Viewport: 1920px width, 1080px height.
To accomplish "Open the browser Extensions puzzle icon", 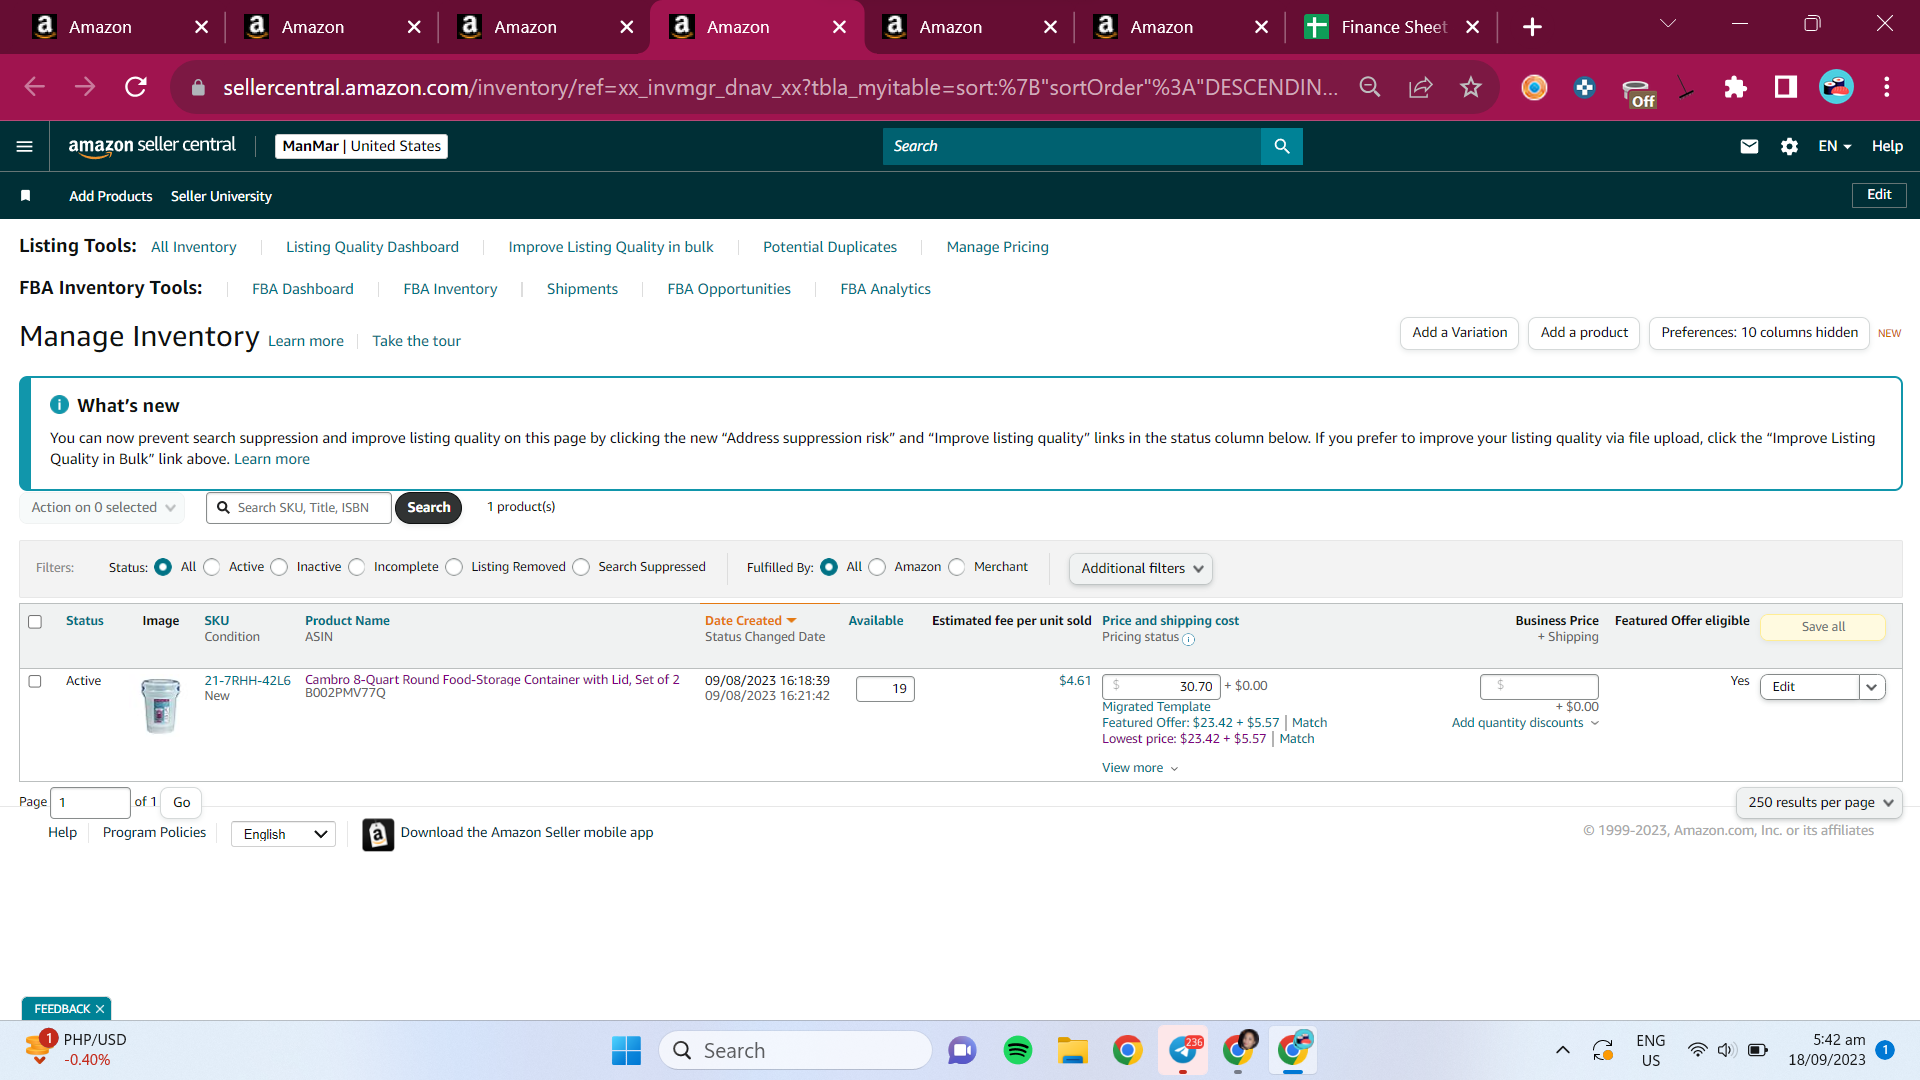I will click(x=1735, y=87).
